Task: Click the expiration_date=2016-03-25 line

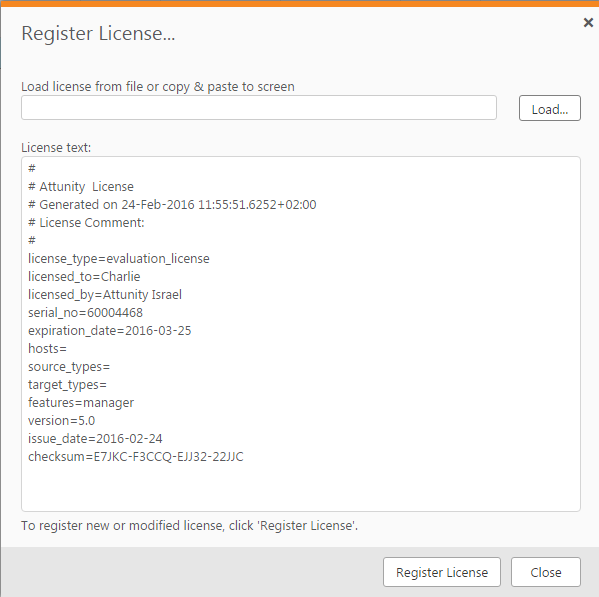Action: [x=109, y=331]
